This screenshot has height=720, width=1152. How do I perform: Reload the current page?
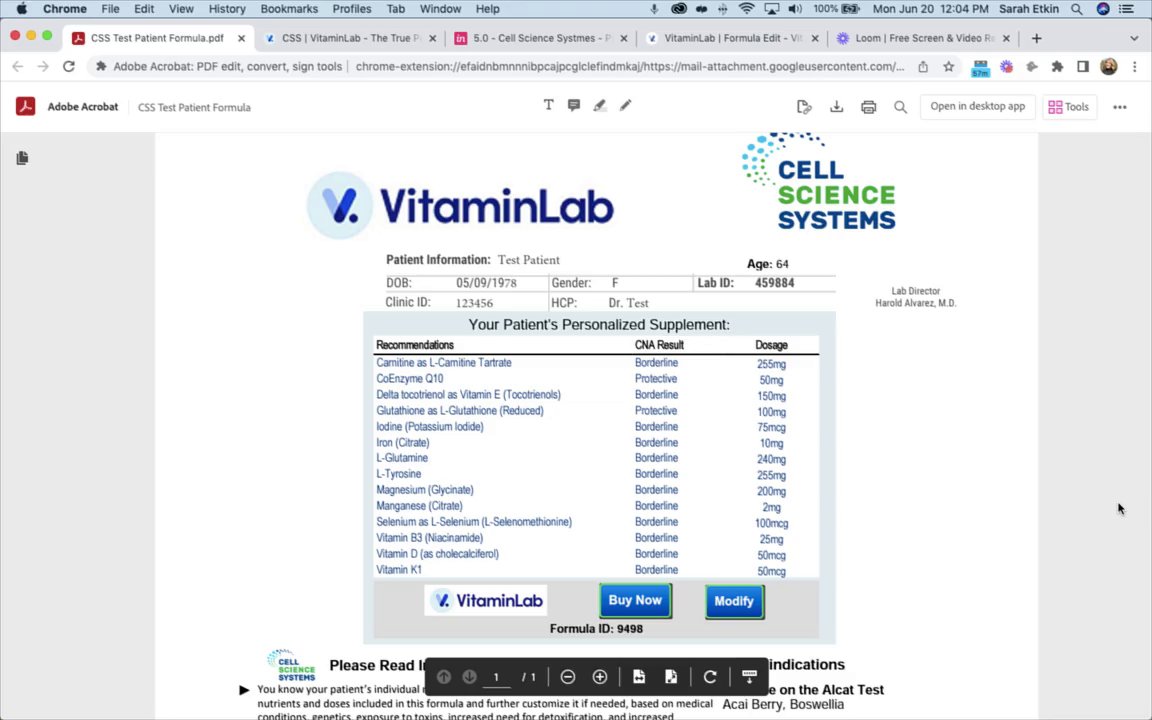68,67
